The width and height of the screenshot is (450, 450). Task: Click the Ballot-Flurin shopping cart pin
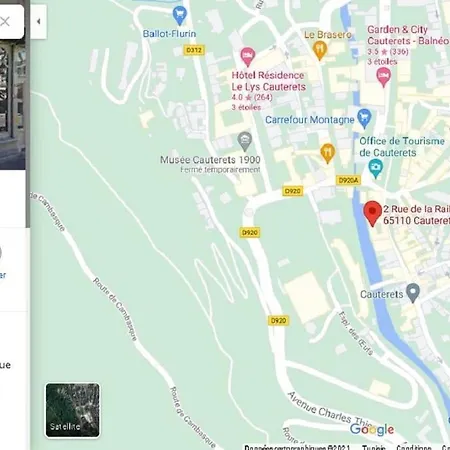[x=180, y=15]
